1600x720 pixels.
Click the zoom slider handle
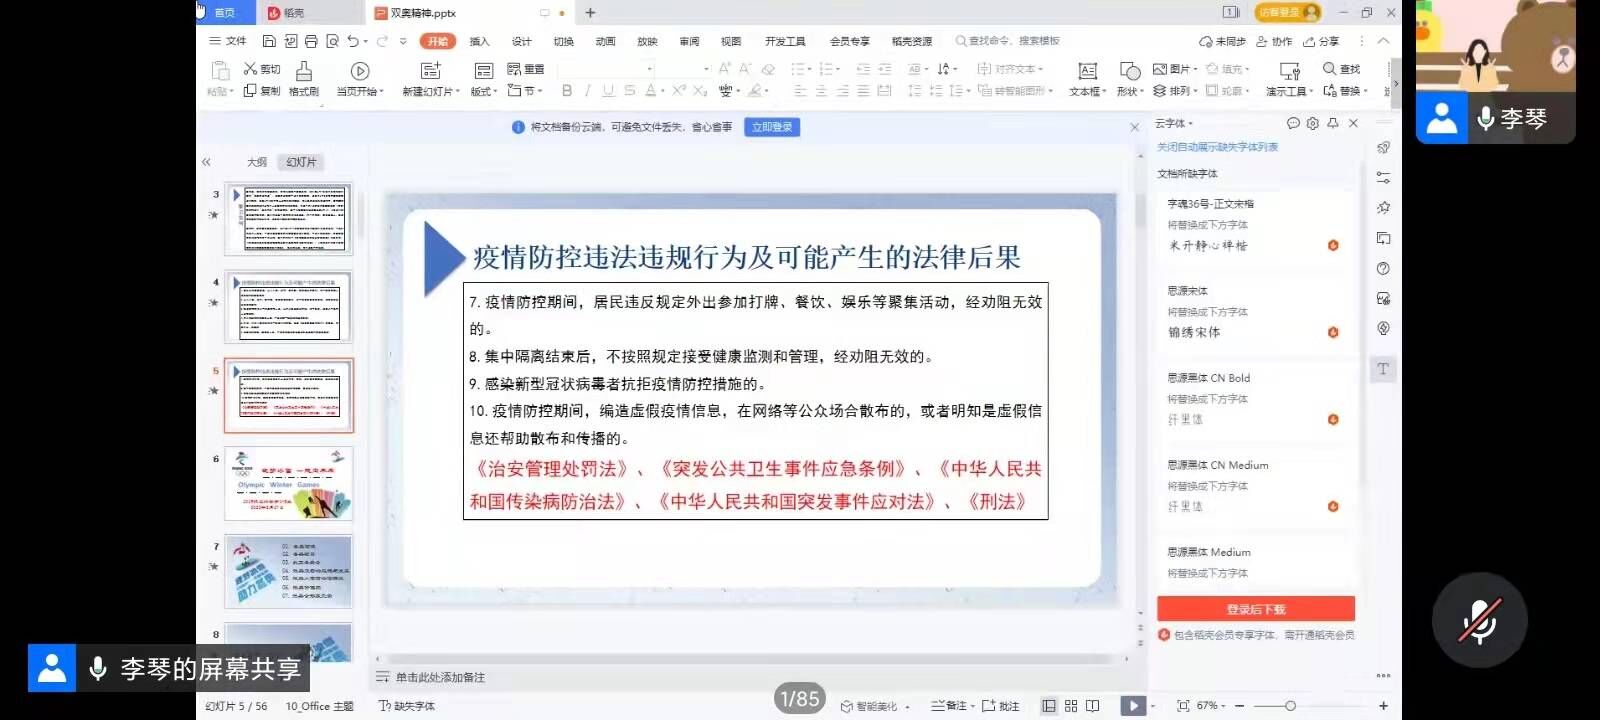pyautogui.click(x=1290, y=706)
